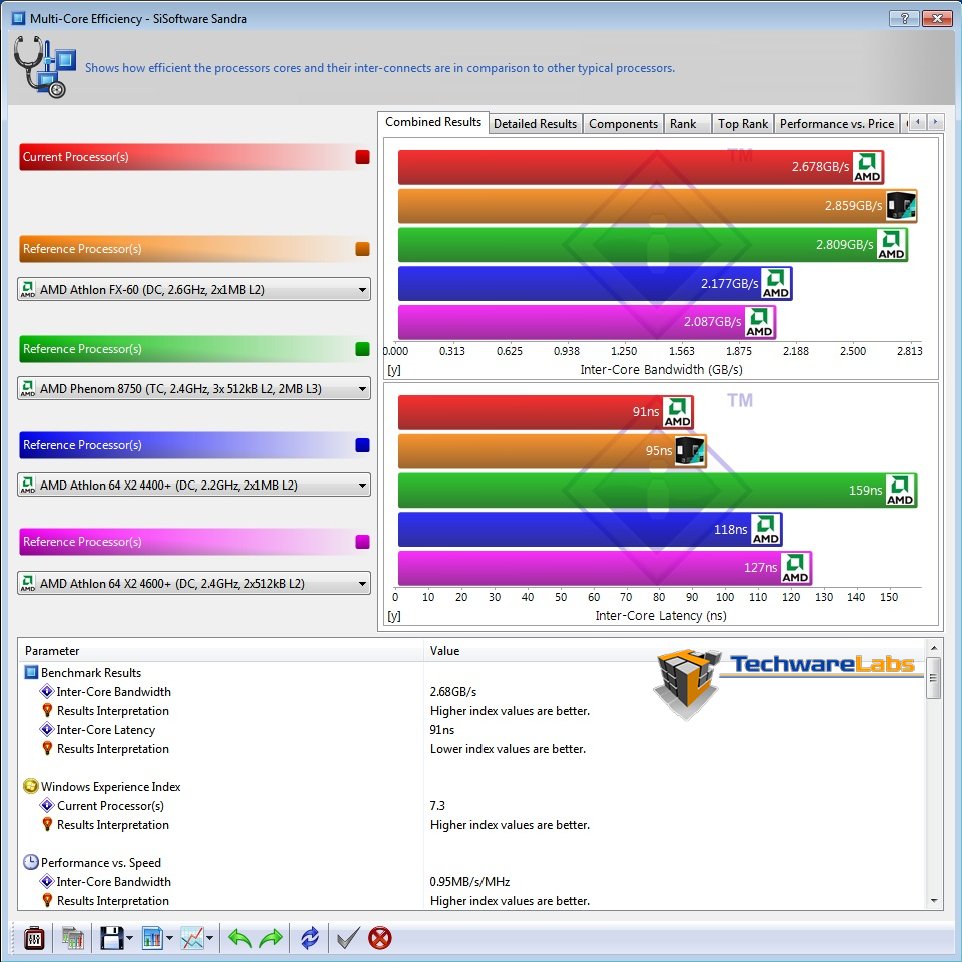Click the engine options icon in bottom toolbar
This screenshot has width=962, height=962.
pyautogui.click(x=34, y=938)
